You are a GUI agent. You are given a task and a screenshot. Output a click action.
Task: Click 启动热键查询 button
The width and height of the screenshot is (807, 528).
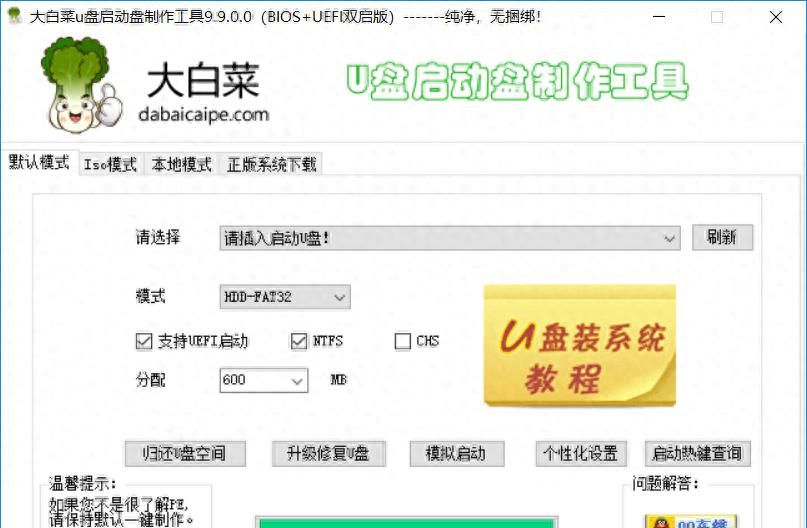pos(697,453)
